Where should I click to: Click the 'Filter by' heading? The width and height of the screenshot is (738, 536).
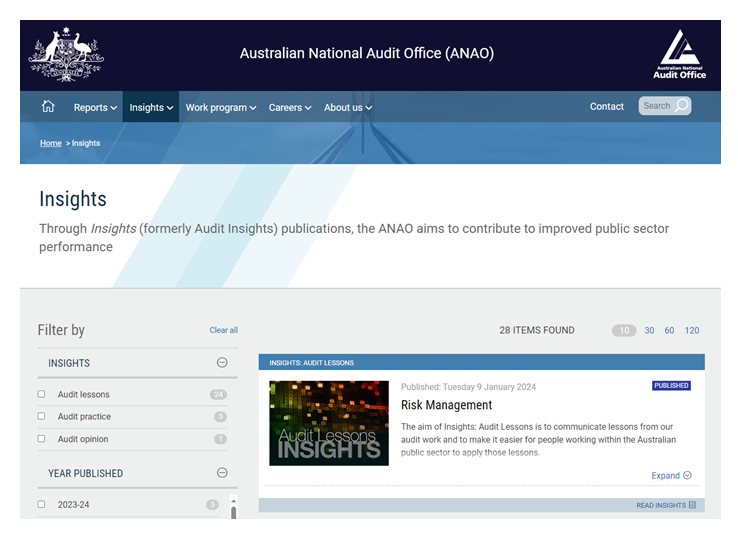61,330
